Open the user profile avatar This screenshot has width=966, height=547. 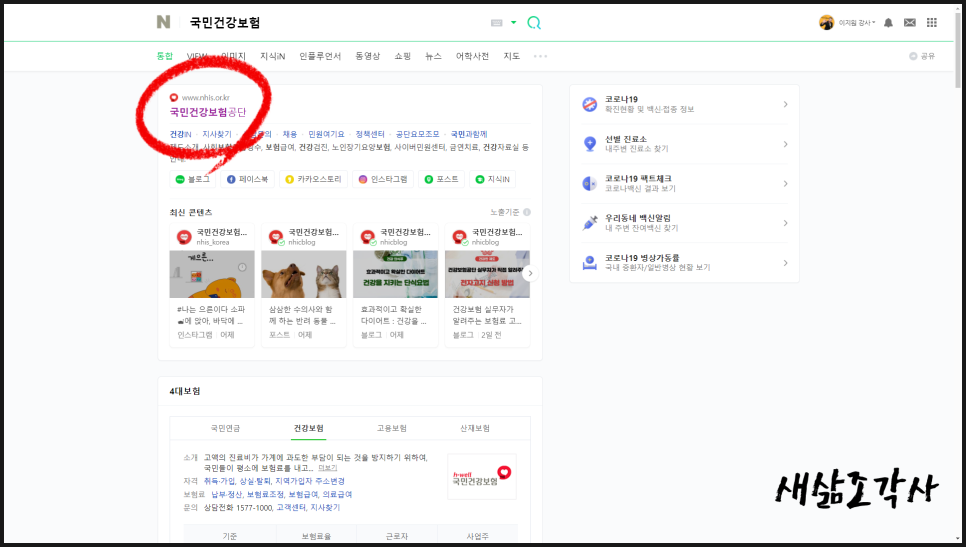tap(826, 23)
